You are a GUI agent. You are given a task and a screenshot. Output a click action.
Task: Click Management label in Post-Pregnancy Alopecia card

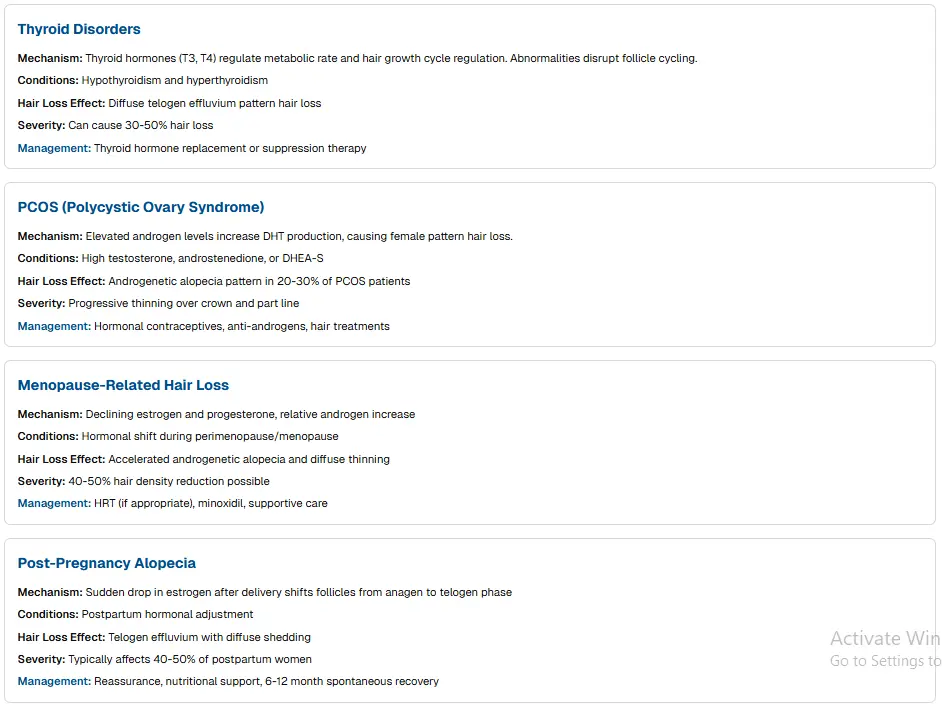[54, 682]
